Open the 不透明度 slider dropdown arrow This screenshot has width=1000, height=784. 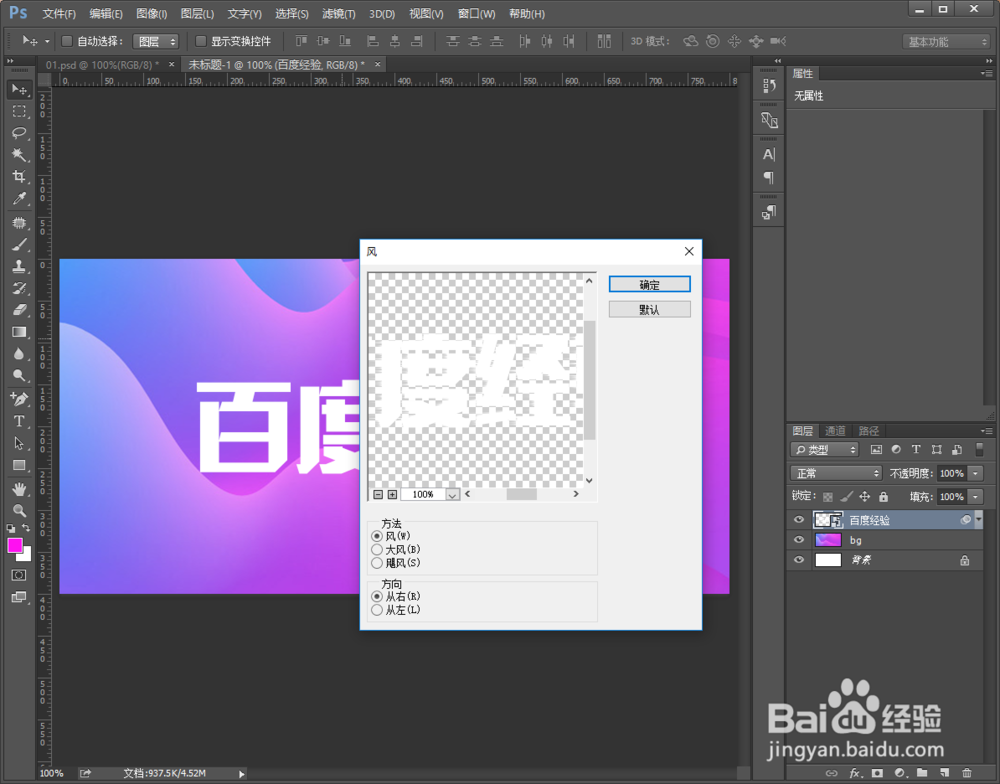tap(976, 473)
